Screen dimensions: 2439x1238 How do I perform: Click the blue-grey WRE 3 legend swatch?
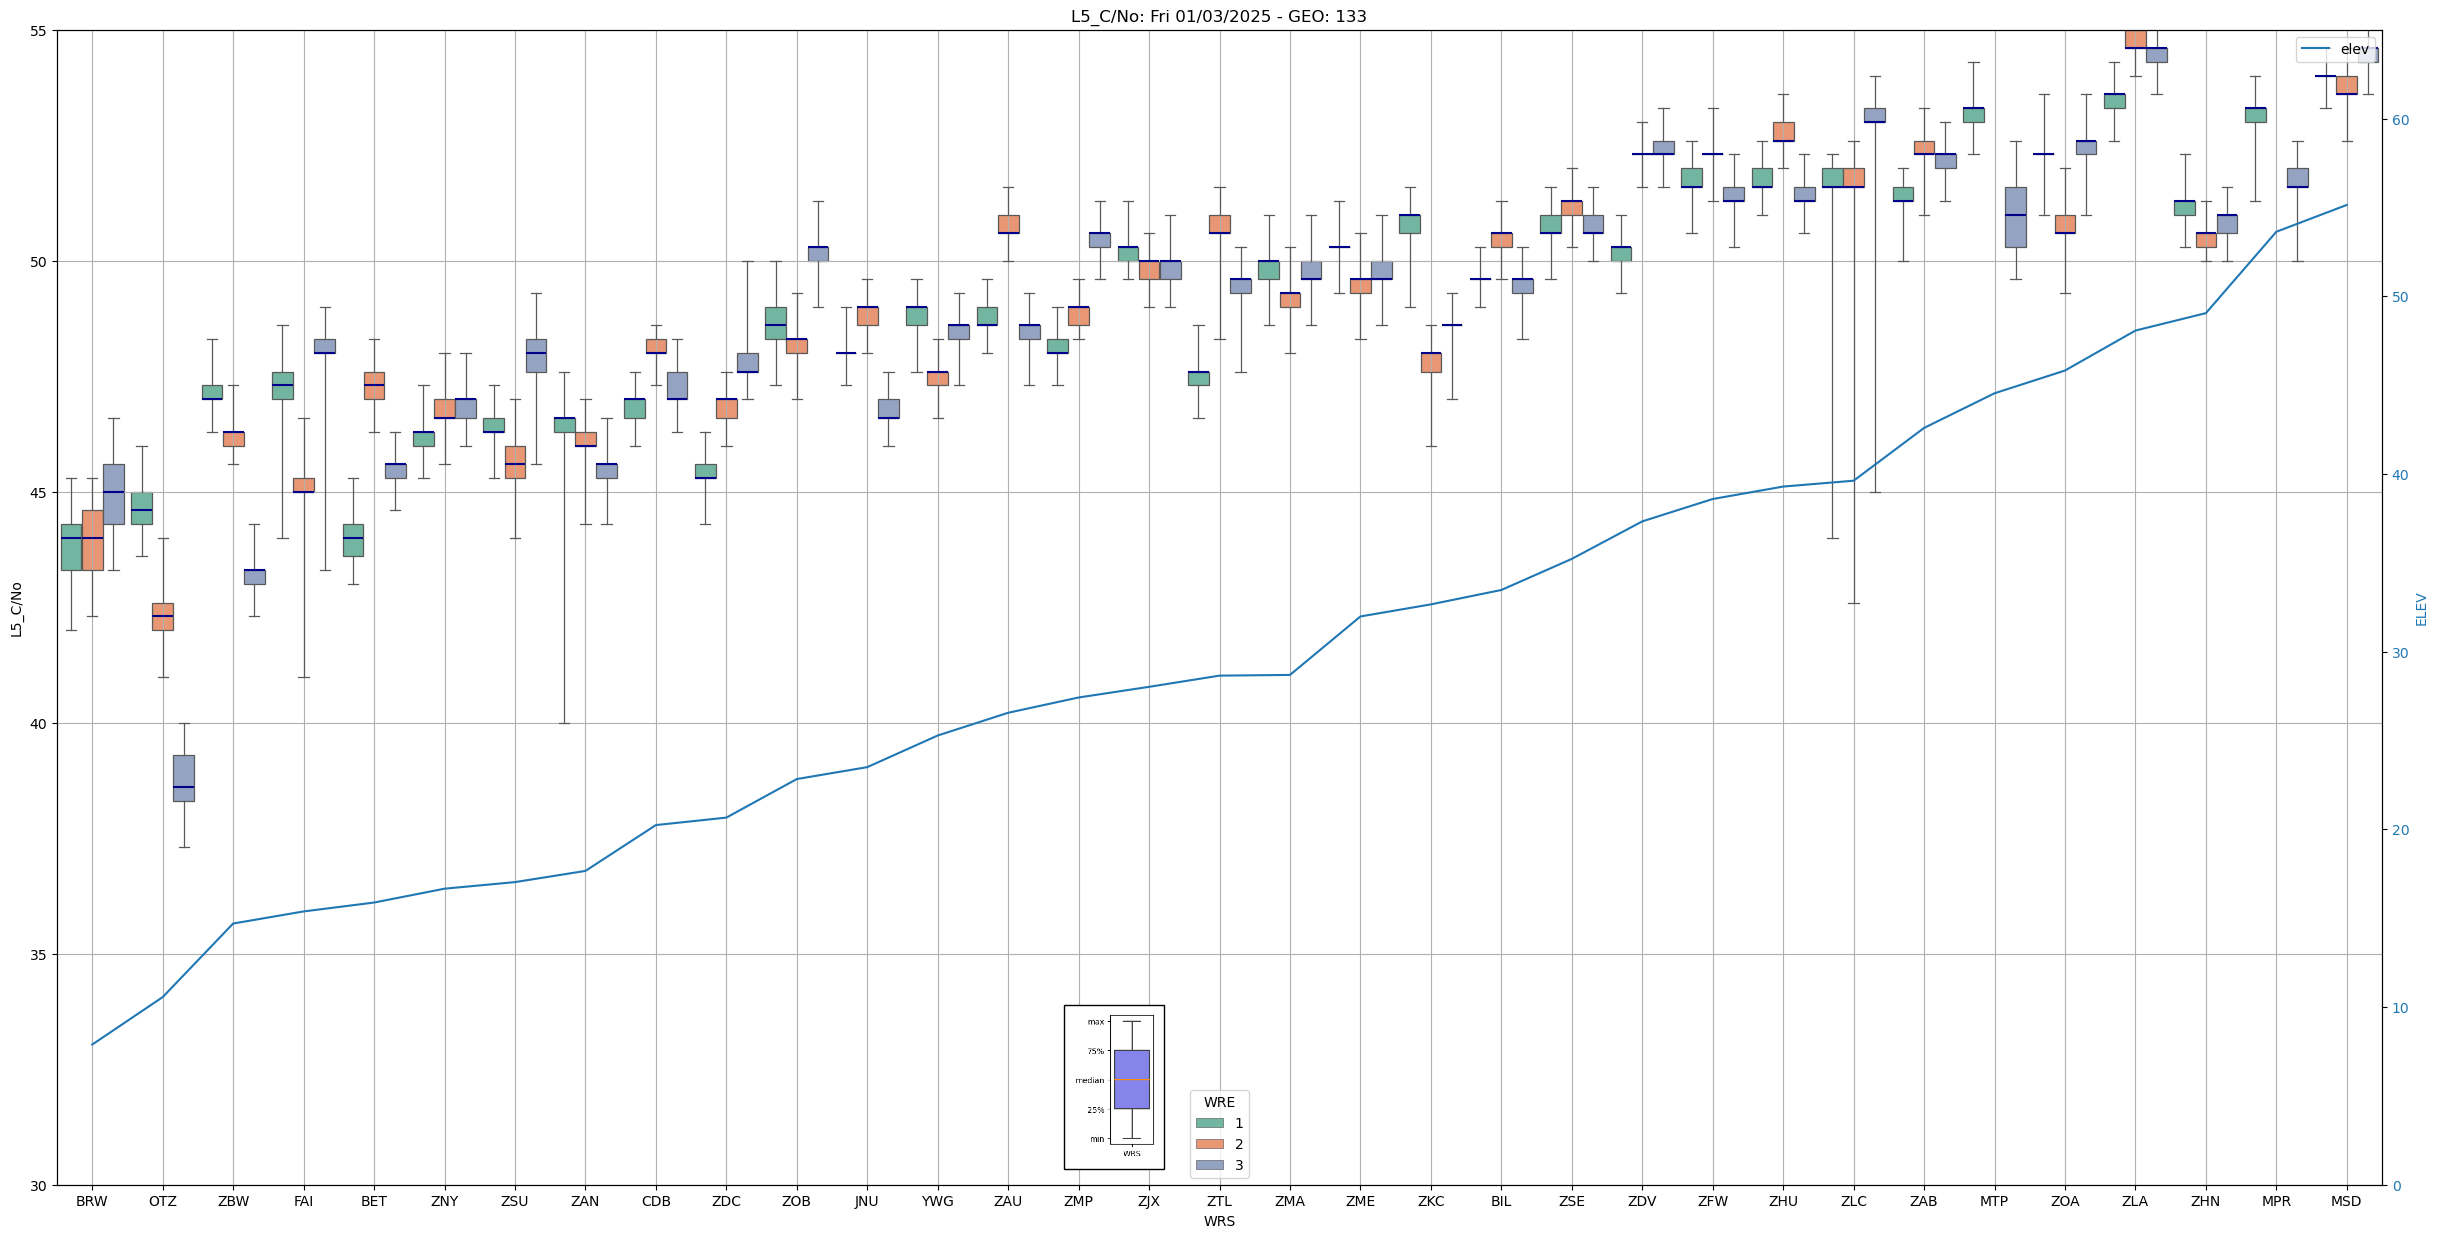point(1209,1165)
